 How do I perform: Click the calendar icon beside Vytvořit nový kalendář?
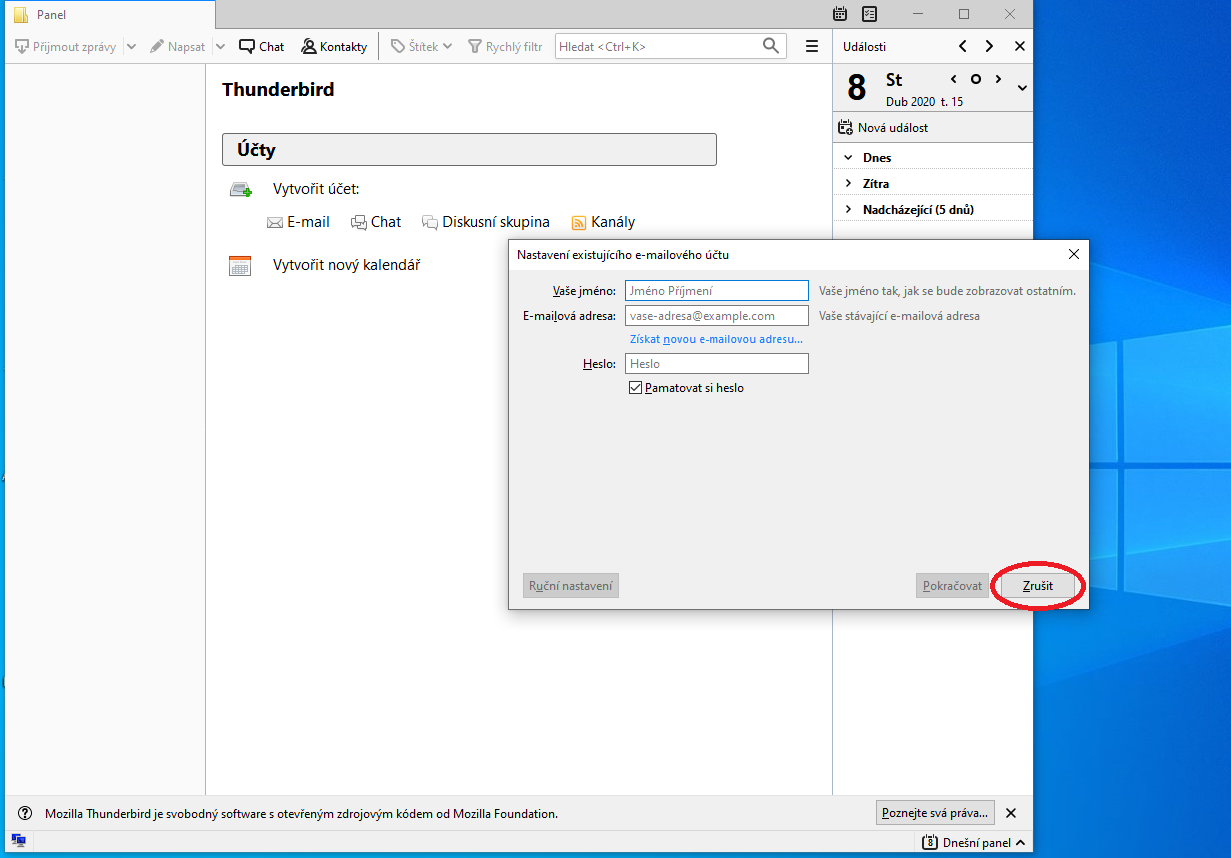point(240,266)
